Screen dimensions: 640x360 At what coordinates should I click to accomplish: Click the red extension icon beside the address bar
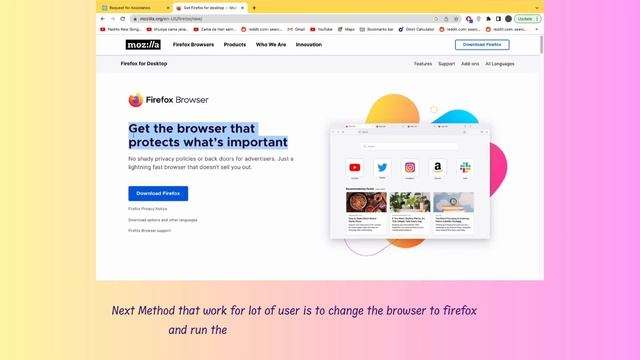(469, 19)
